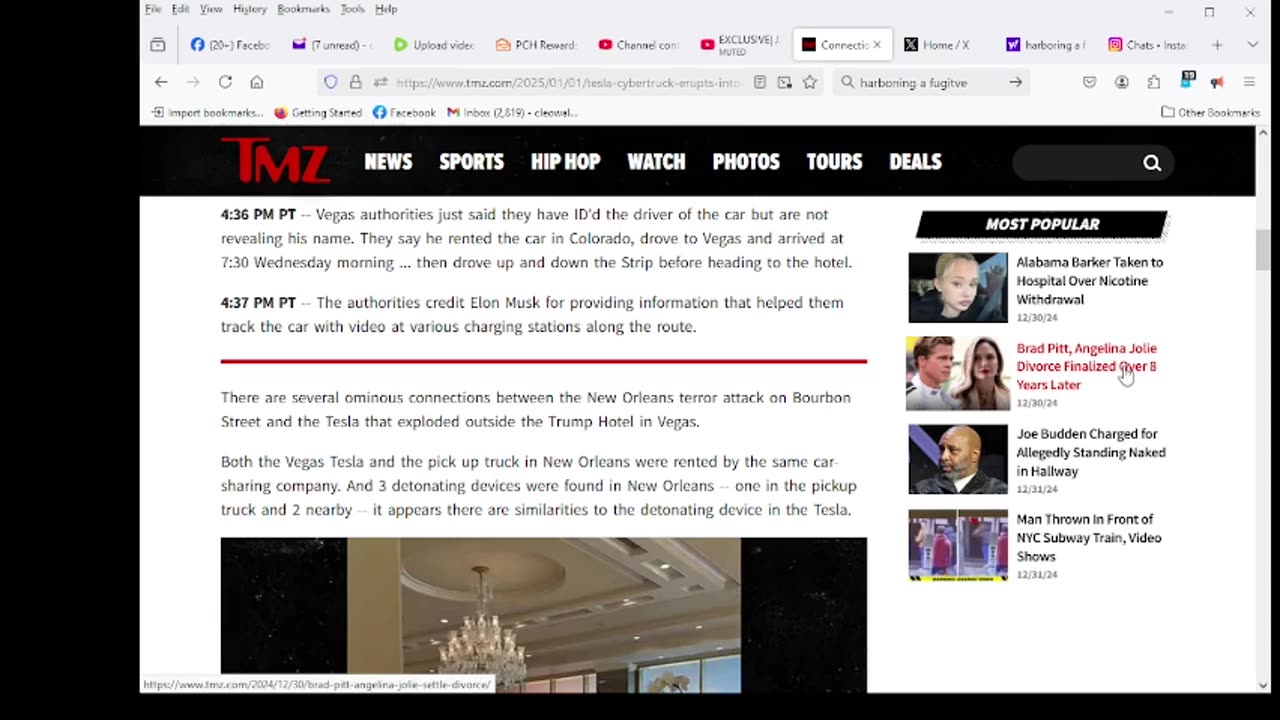1280x720 pixels.
Task: Switch to the Upload video tab
Action: point(434,45)
